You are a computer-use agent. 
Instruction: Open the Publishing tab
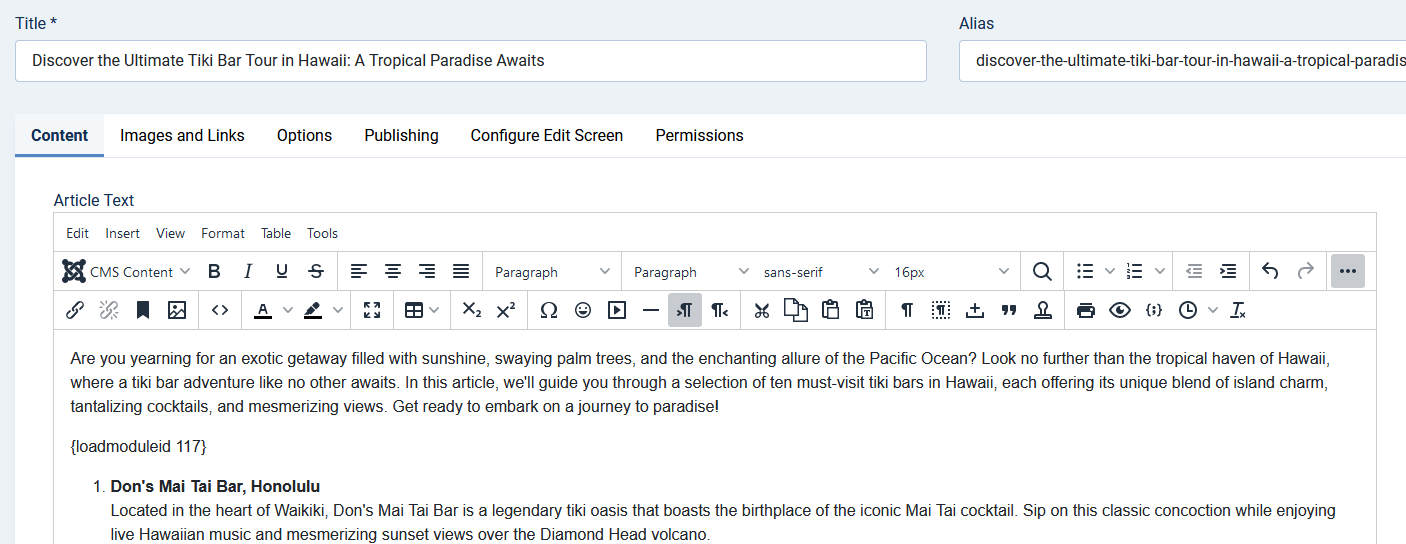[x=401, y=135]
